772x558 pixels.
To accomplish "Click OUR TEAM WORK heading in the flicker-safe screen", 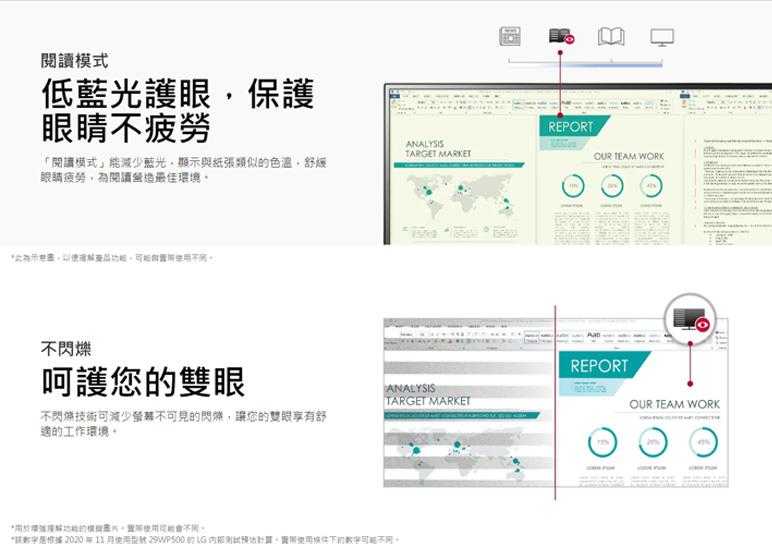I will [674, 404].
